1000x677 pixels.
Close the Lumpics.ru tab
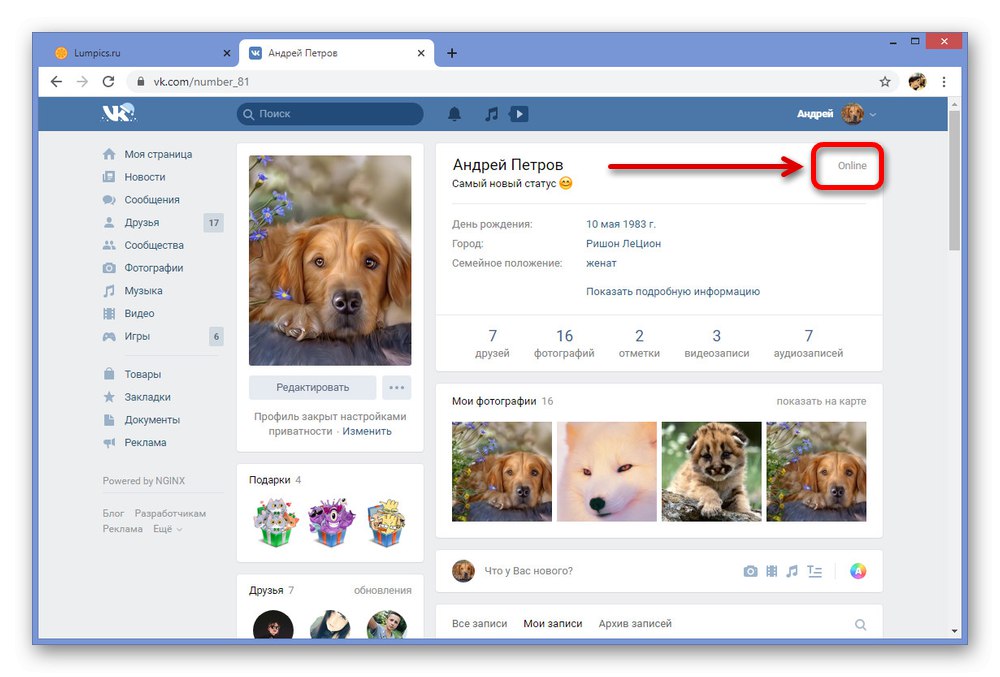[226, 54]
